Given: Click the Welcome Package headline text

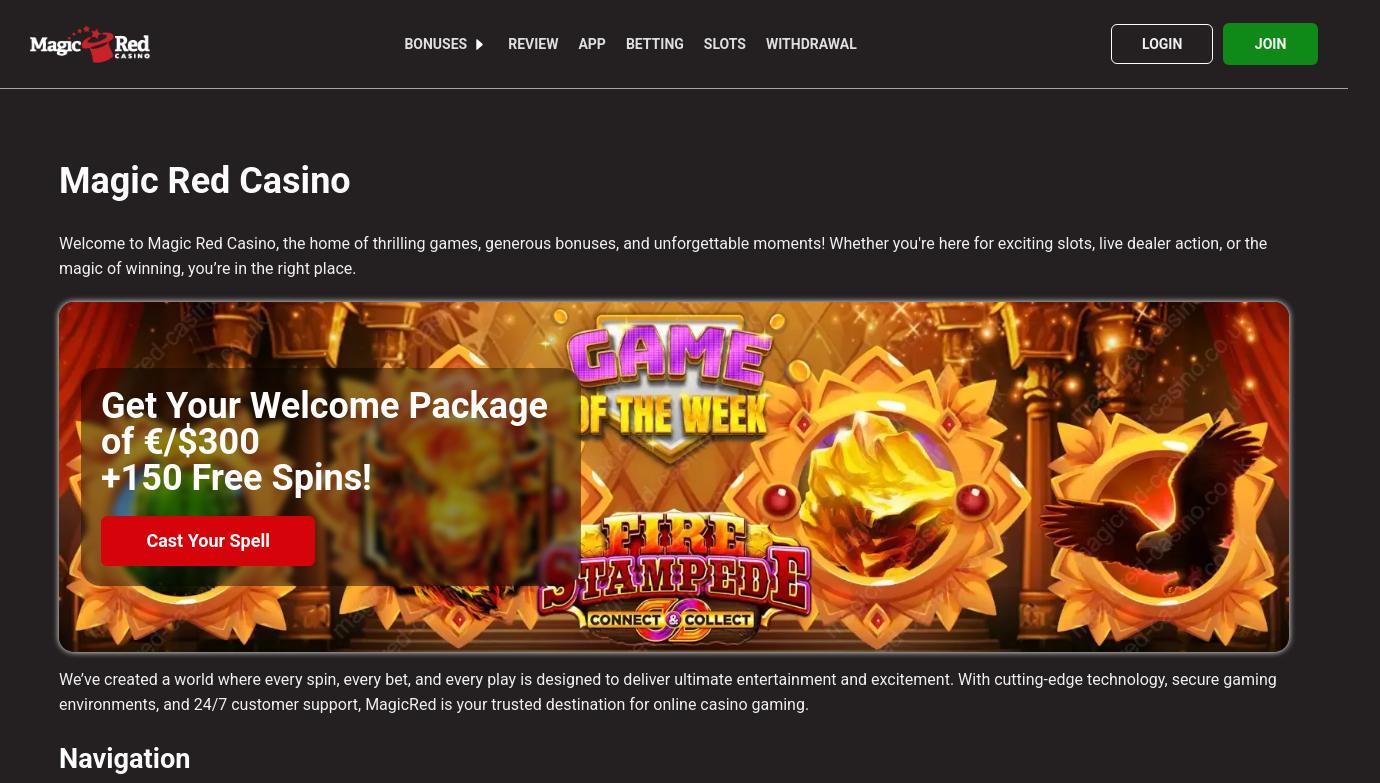Looking at the screenshot, I should point(324,442).
